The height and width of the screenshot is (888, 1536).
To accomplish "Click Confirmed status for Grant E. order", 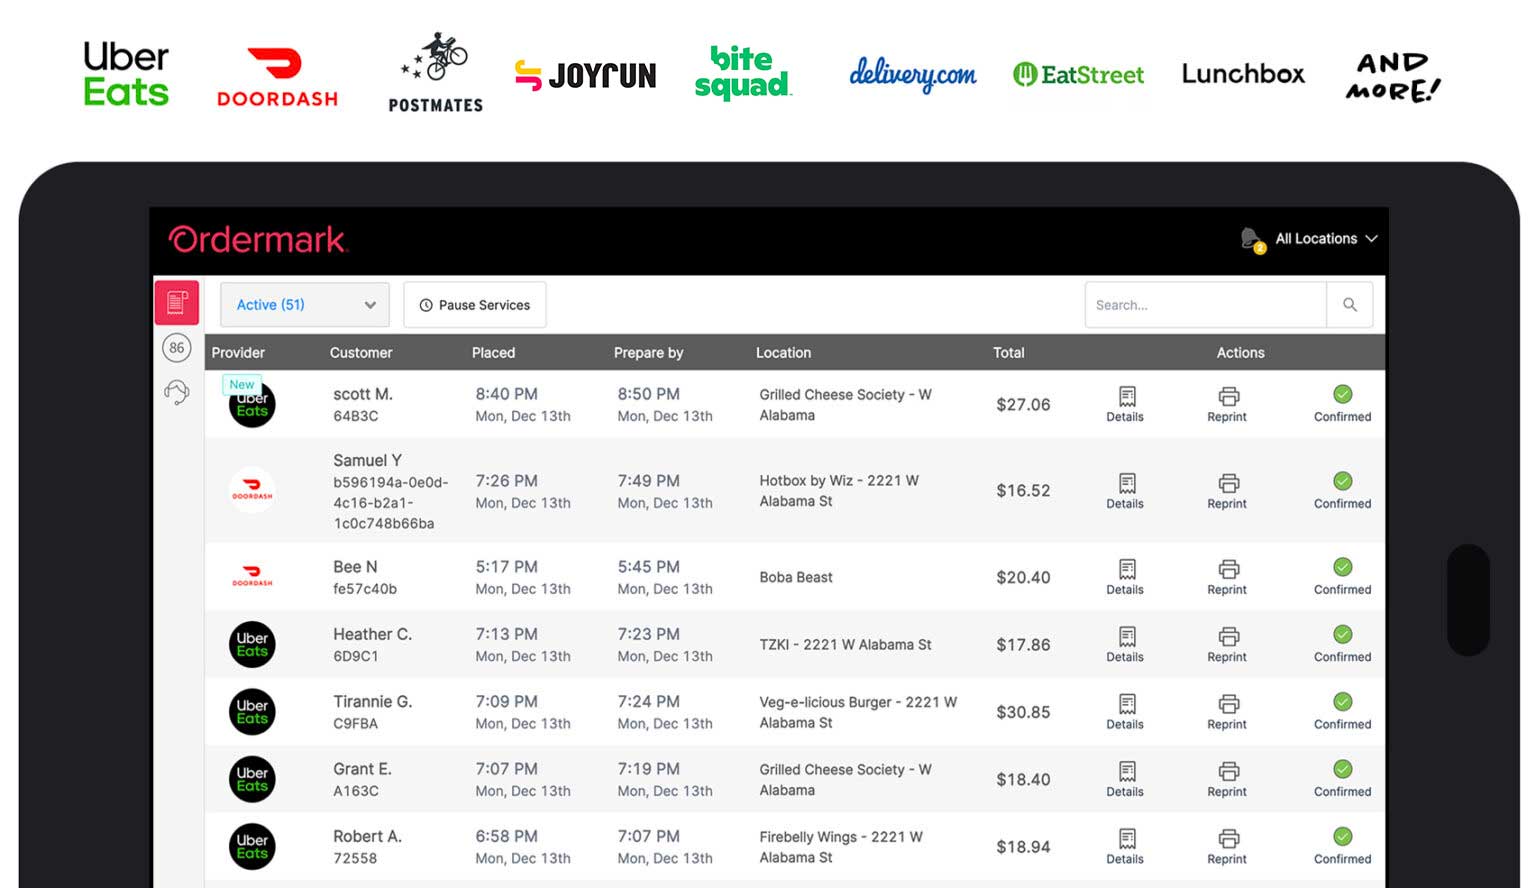I will point(1343,779).
